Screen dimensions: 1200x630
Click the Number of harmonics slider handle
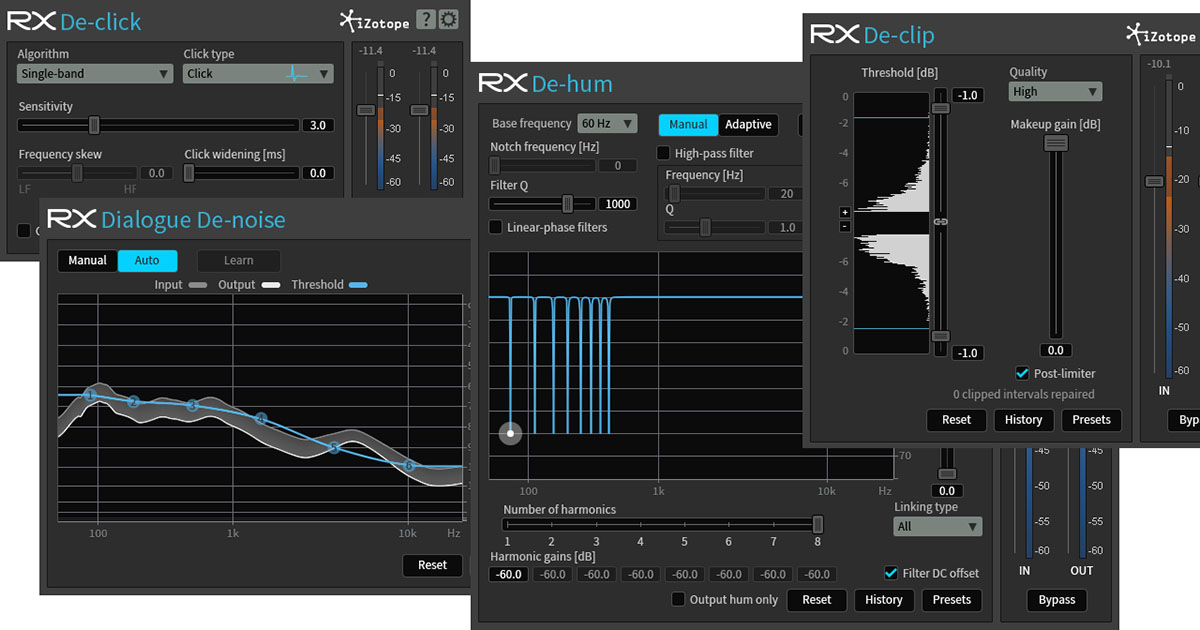[x=817, y=524]
